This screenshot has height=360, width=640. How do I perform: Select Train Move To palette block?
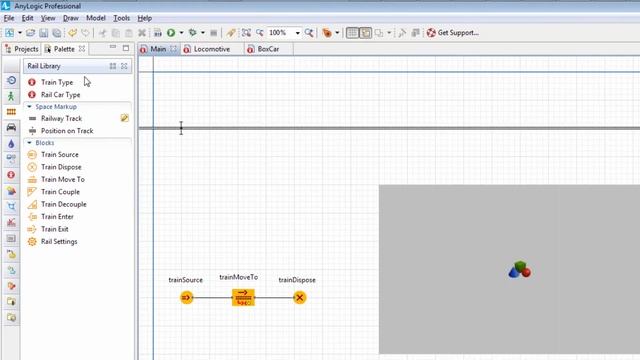pyautogui.click(x=56, y=180)
